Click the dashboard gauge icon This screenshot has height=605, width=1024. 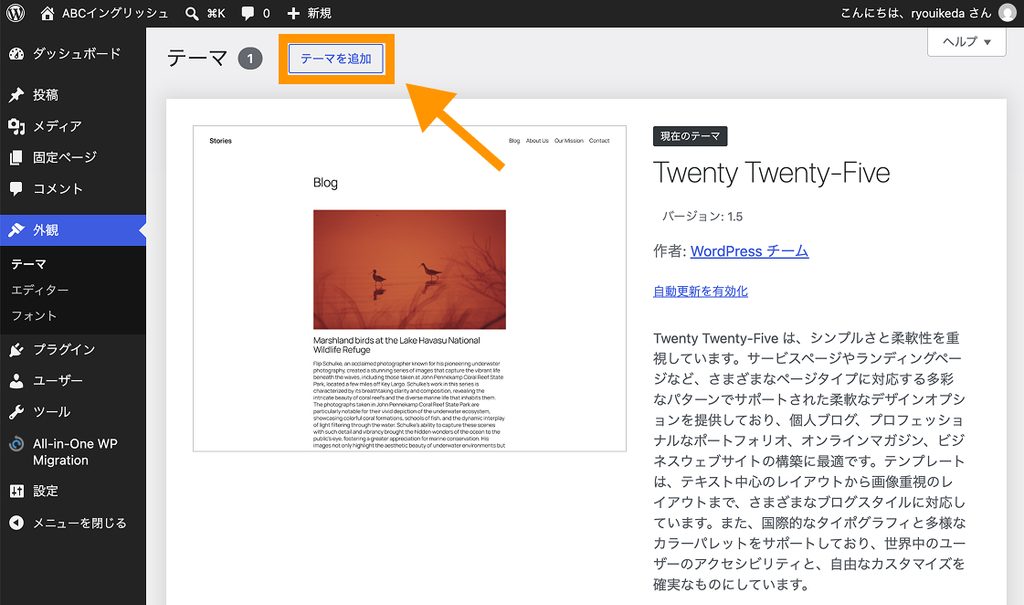(x=16, y=54)
